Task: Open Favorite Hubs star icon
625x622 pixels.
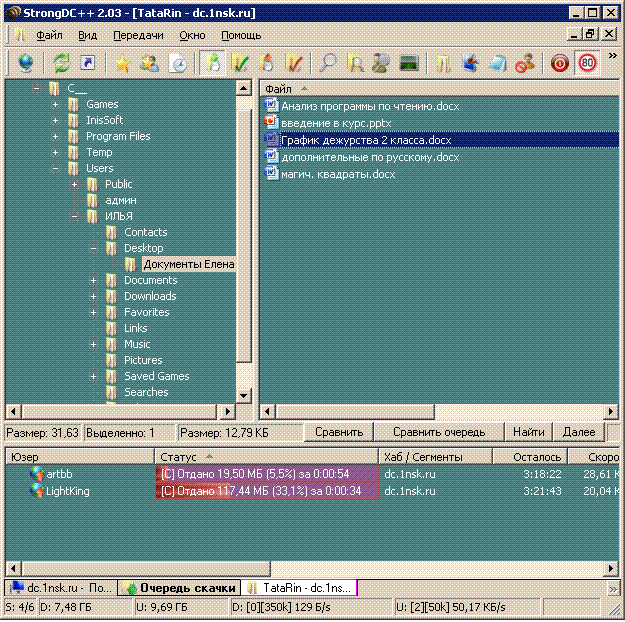Action: click(123, 63)
